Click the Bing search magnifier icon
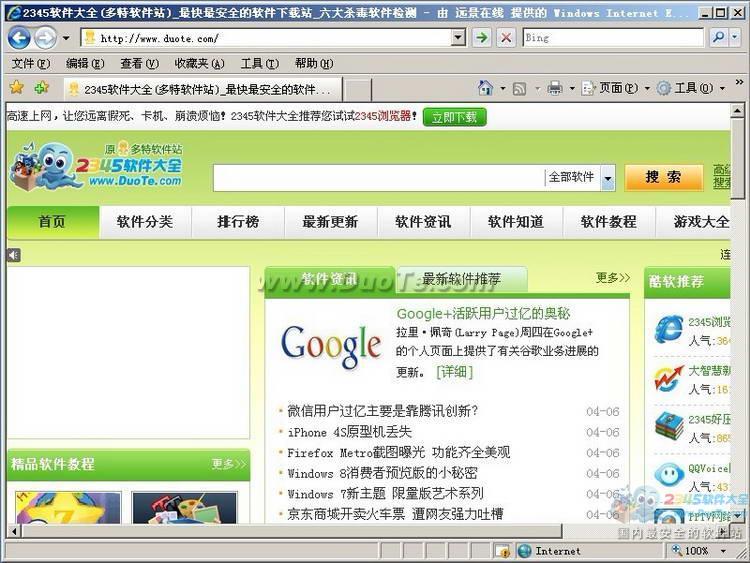Screen dimensions: 750x563 tap(718, 37)
